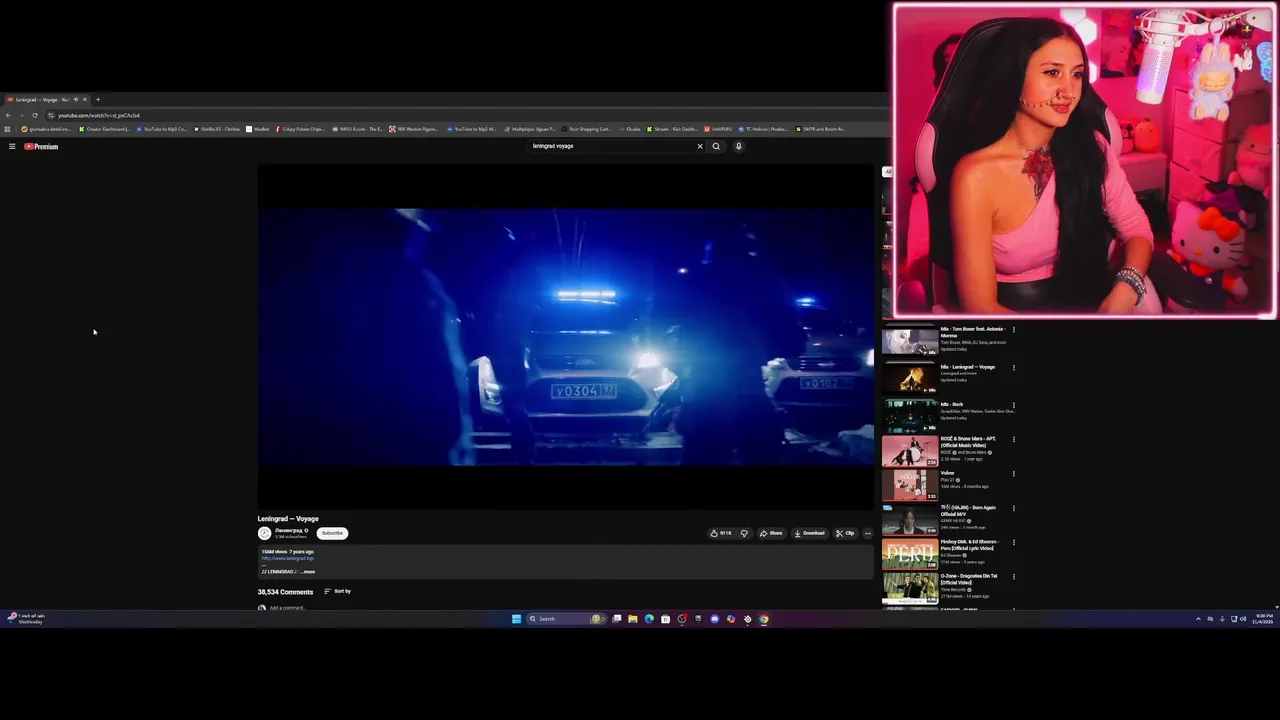1280x720 pixels.
Task: Open options for ROSÉ & Bruno Mars row
Action: [x=1013, y=439]
